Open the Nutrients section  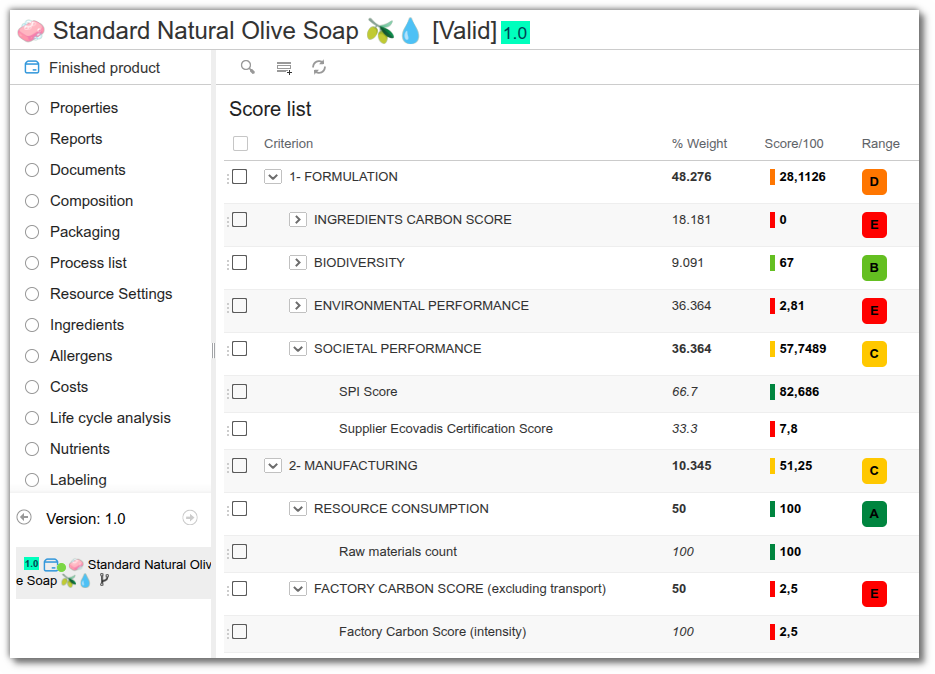pos(80,449)
